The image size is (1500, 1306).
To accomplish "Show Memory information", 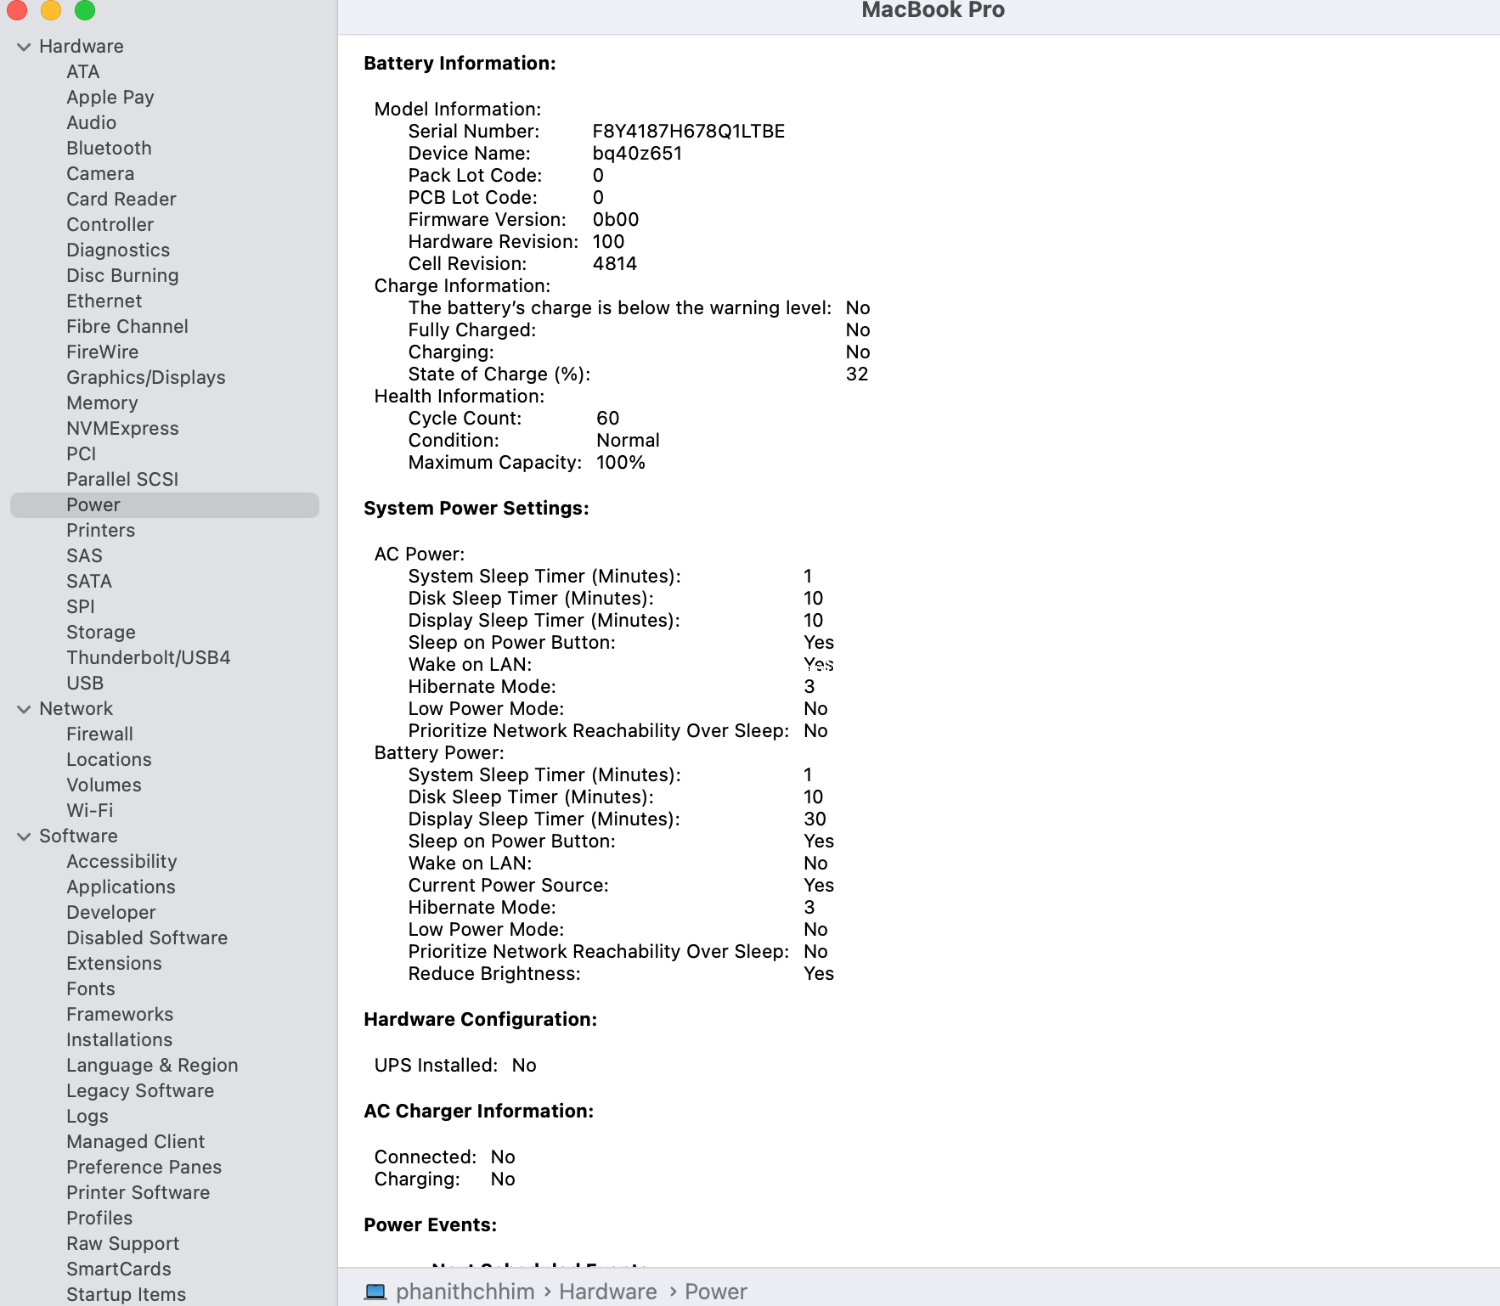I will (x=102, y=403).
